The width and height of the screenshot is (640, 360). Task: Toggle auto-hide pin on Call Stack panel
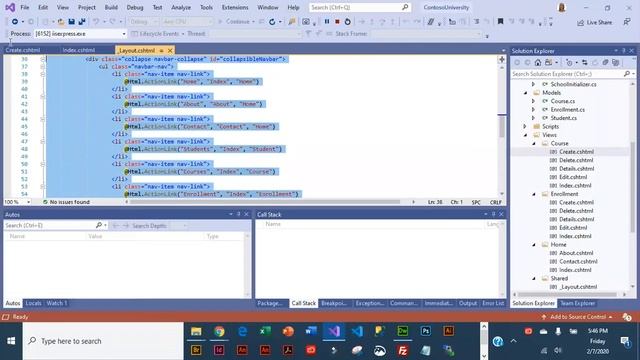pyautogui.click(x=493, y=214)
